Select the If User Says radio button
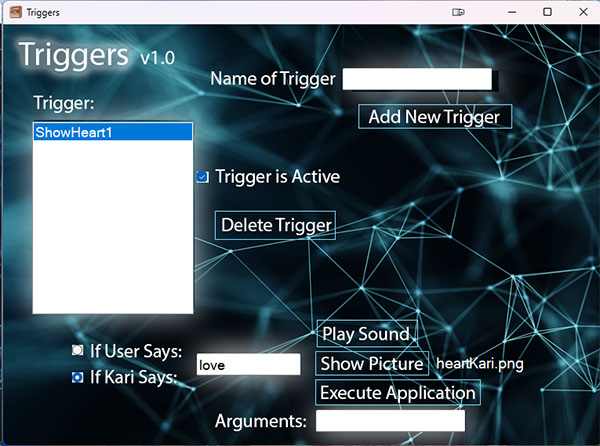The width and height of the screenshot is (600, 446). tap(78, 351)
